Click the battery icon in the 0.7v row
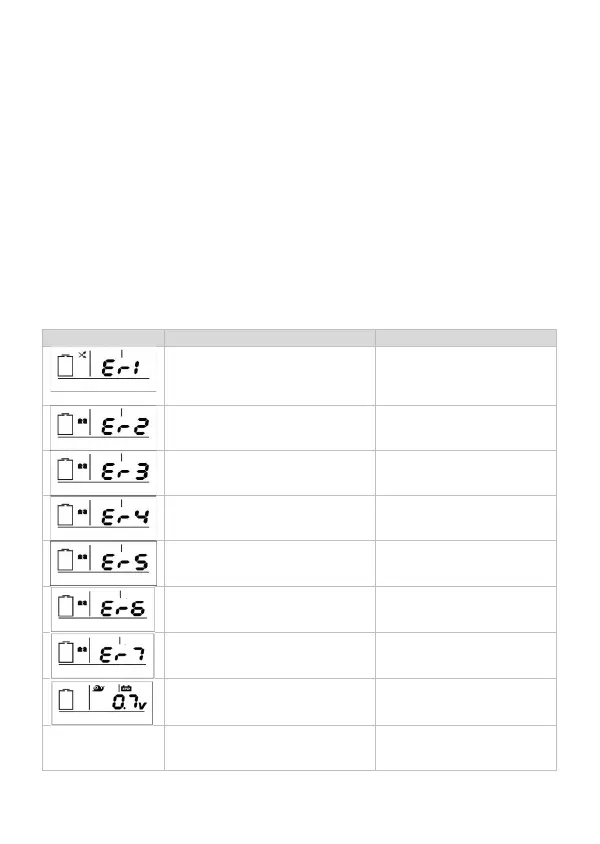Viewport: 600px width, 844px height. click(x=66, y=701)
